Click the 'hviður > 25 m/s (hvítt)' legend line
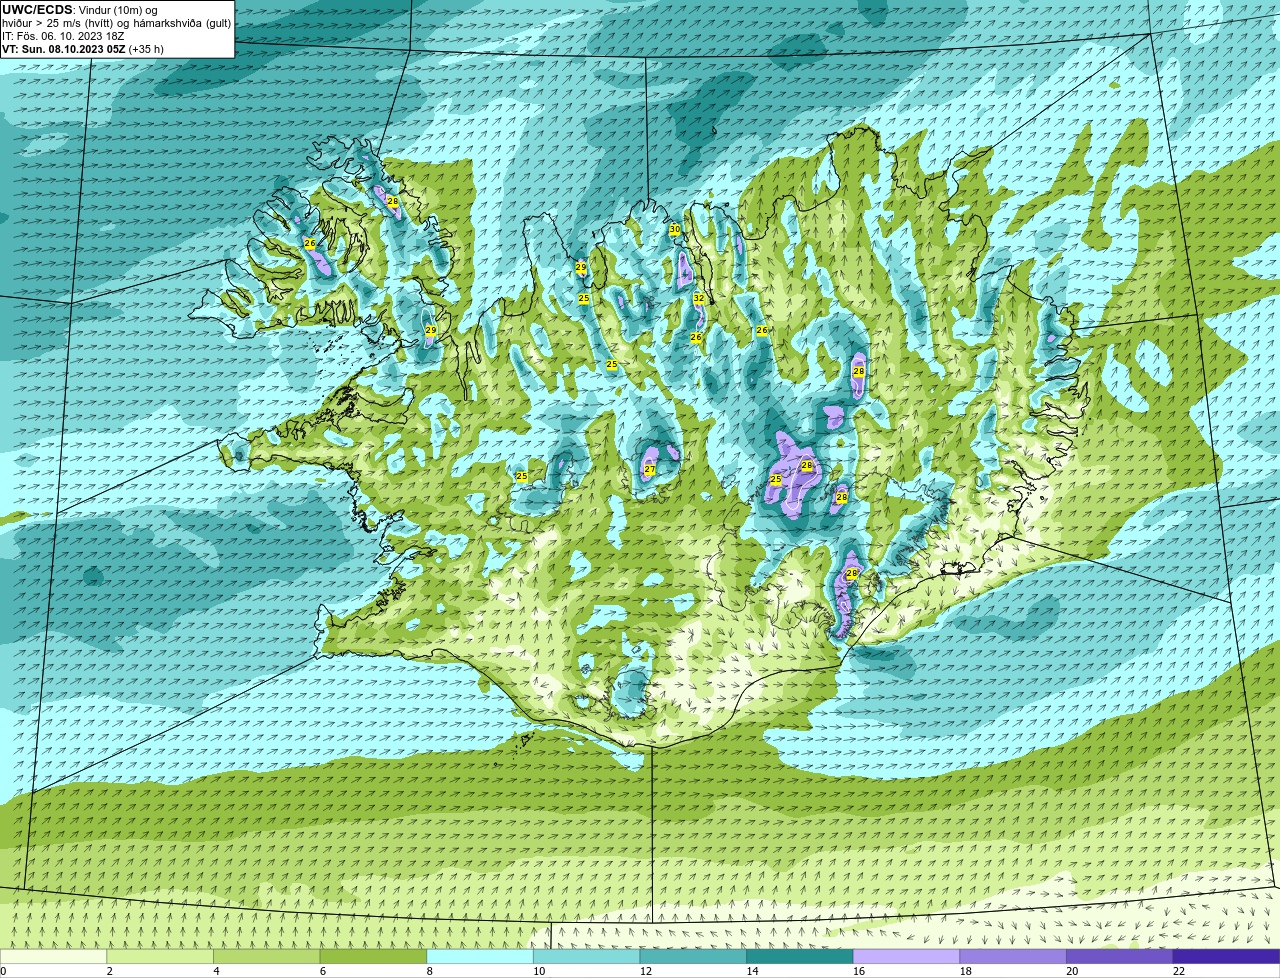Screen dimensions: 1280x978 tap(58, 23)
